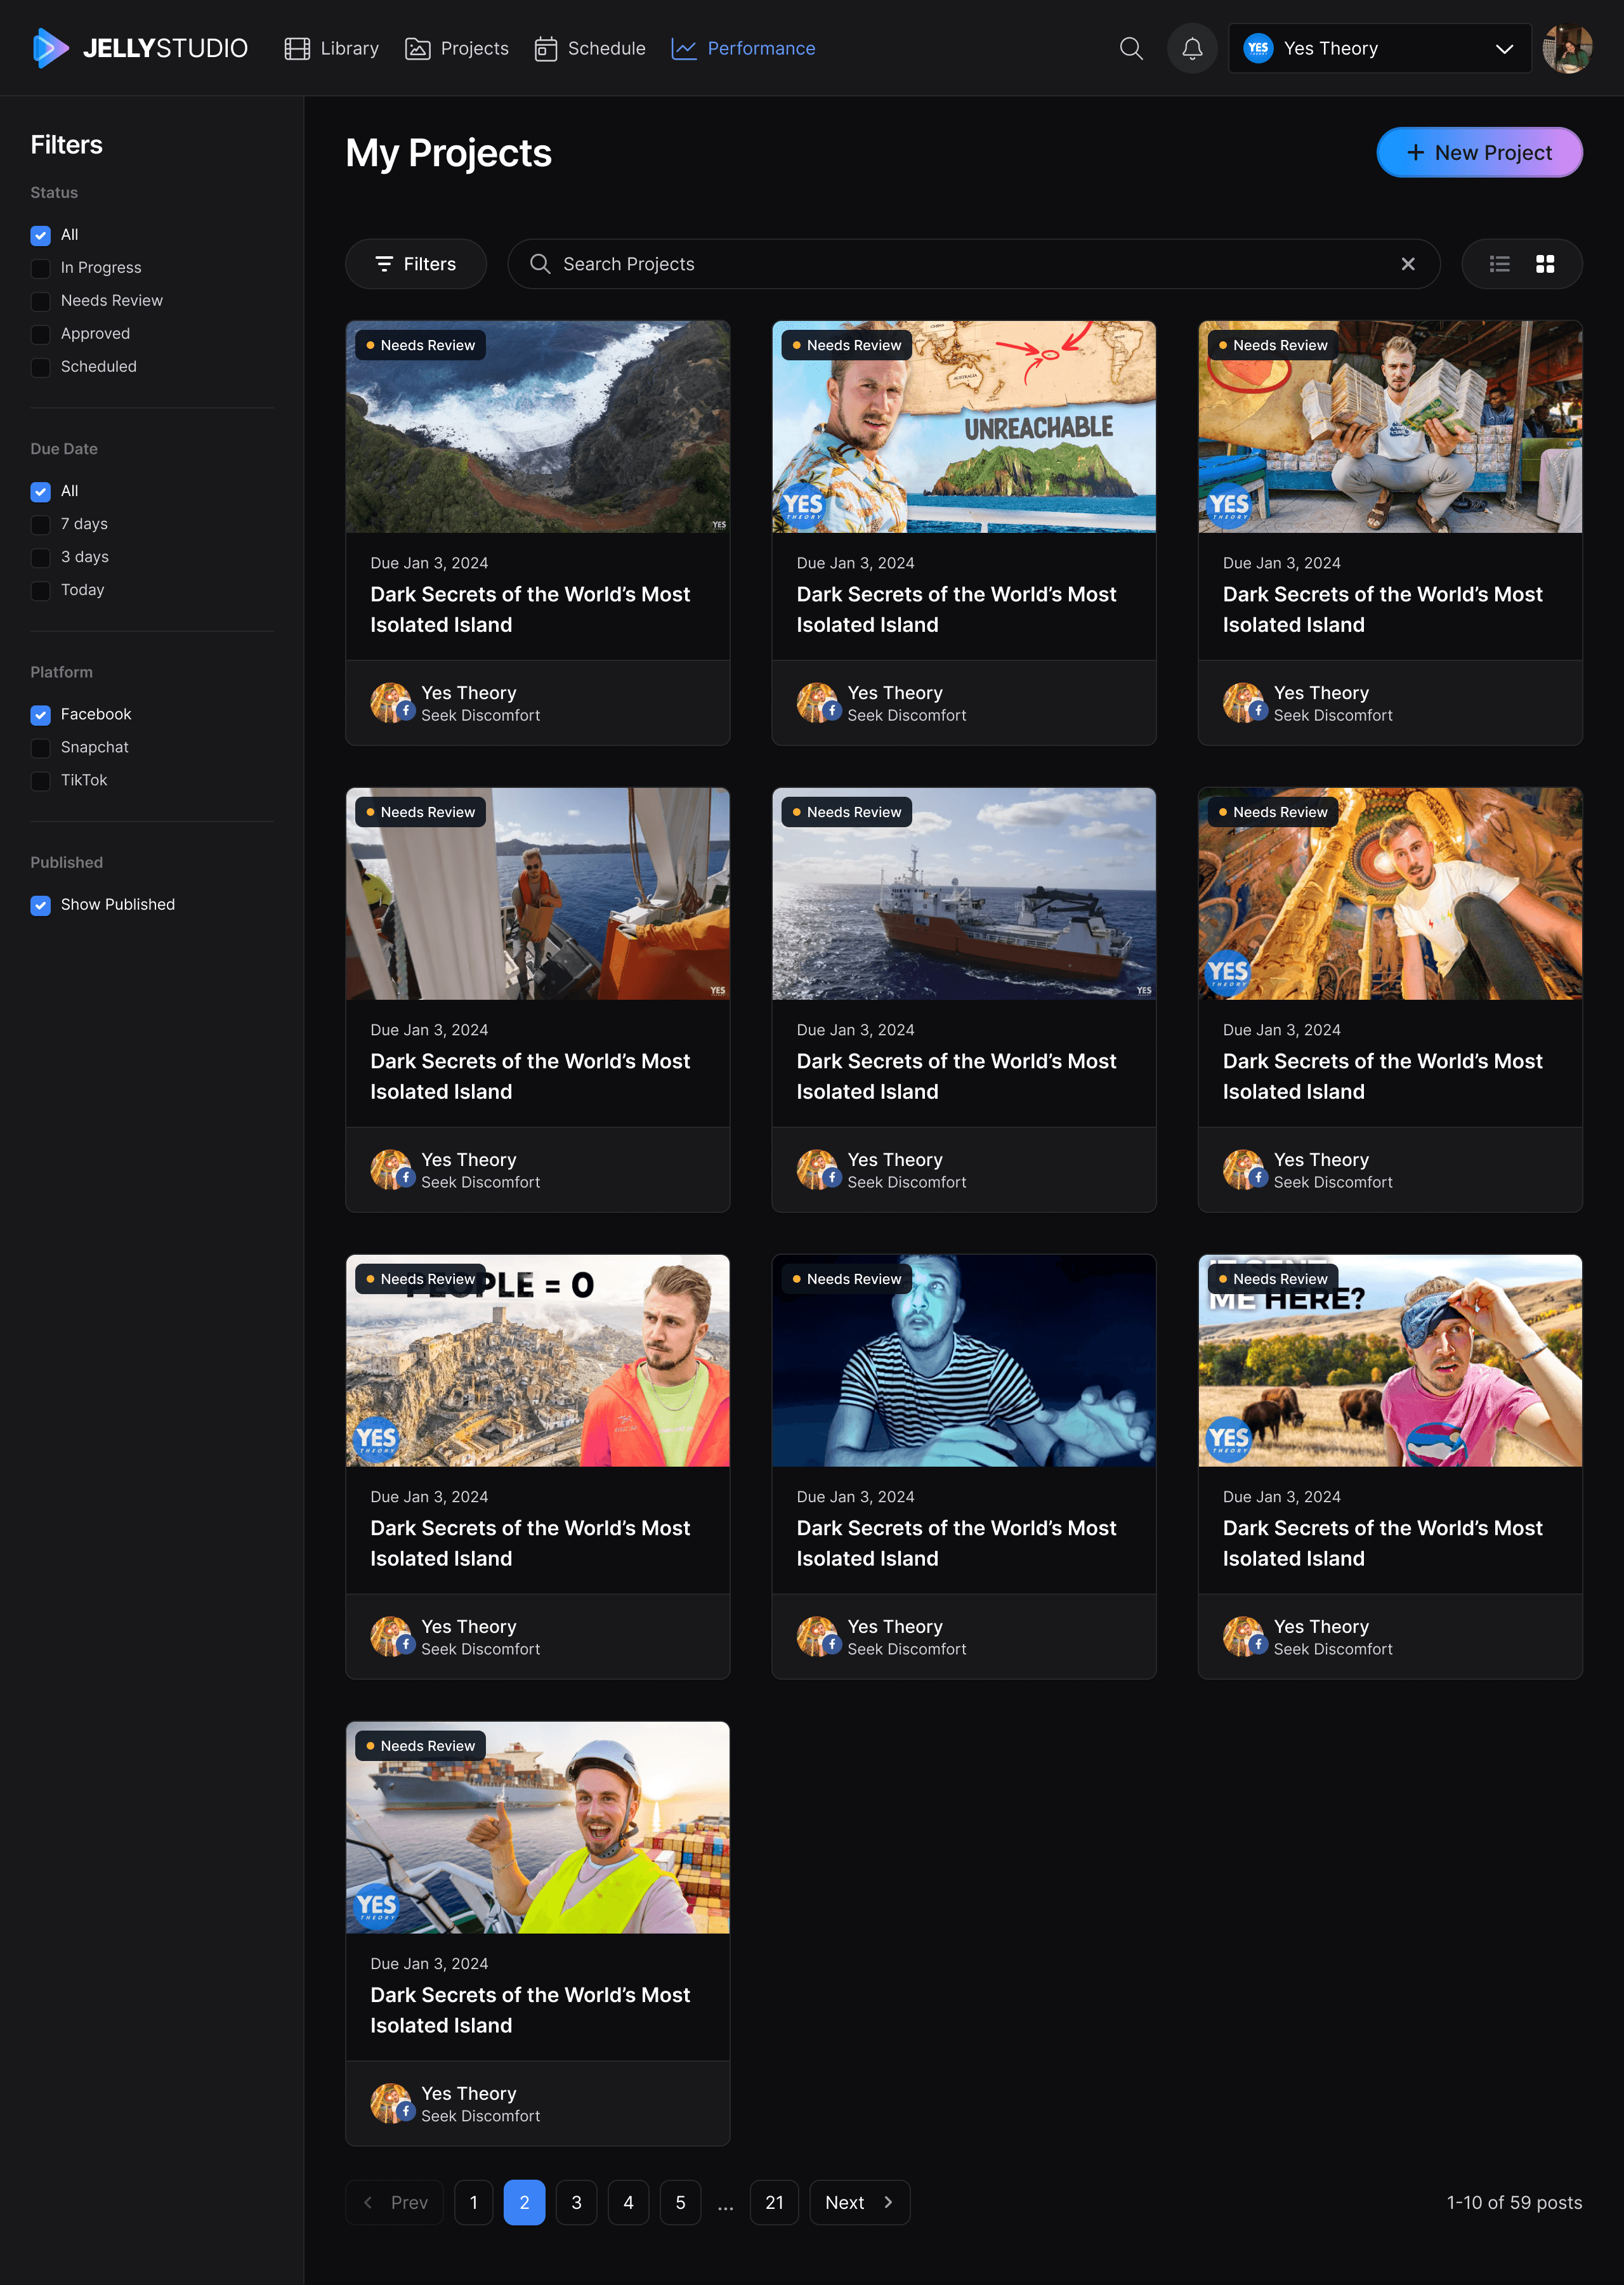Go to the Prev page
1624x2285 pixels.
[x=395, y=2202]
